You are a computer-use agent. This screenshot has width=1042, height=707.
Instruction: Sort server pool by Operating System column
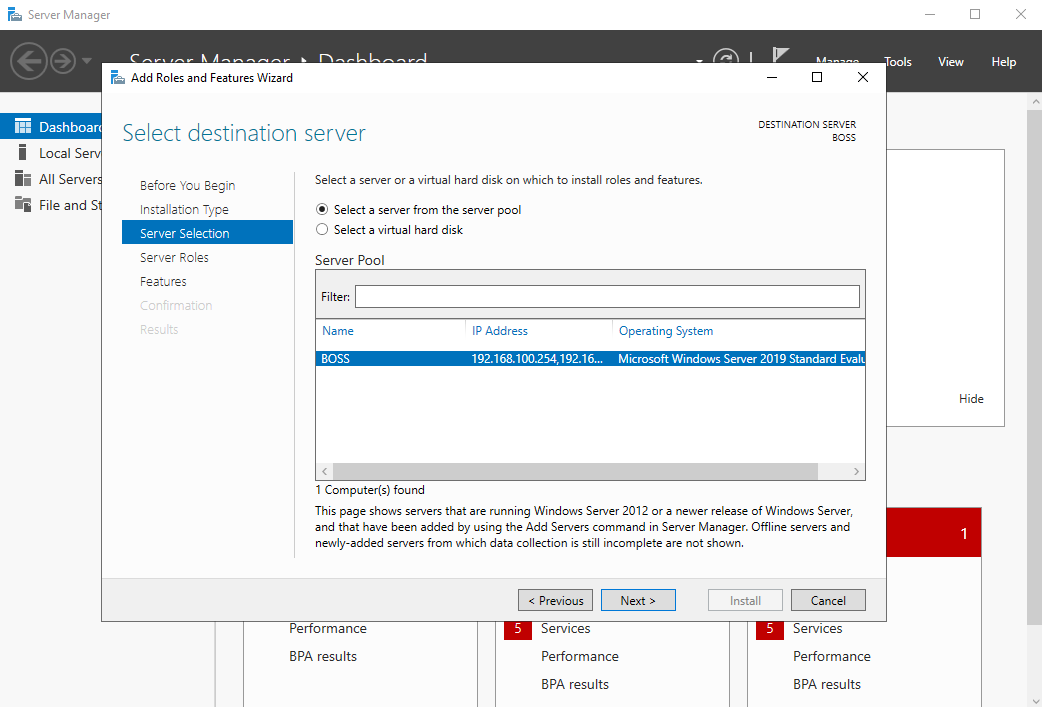click(666, 331)
